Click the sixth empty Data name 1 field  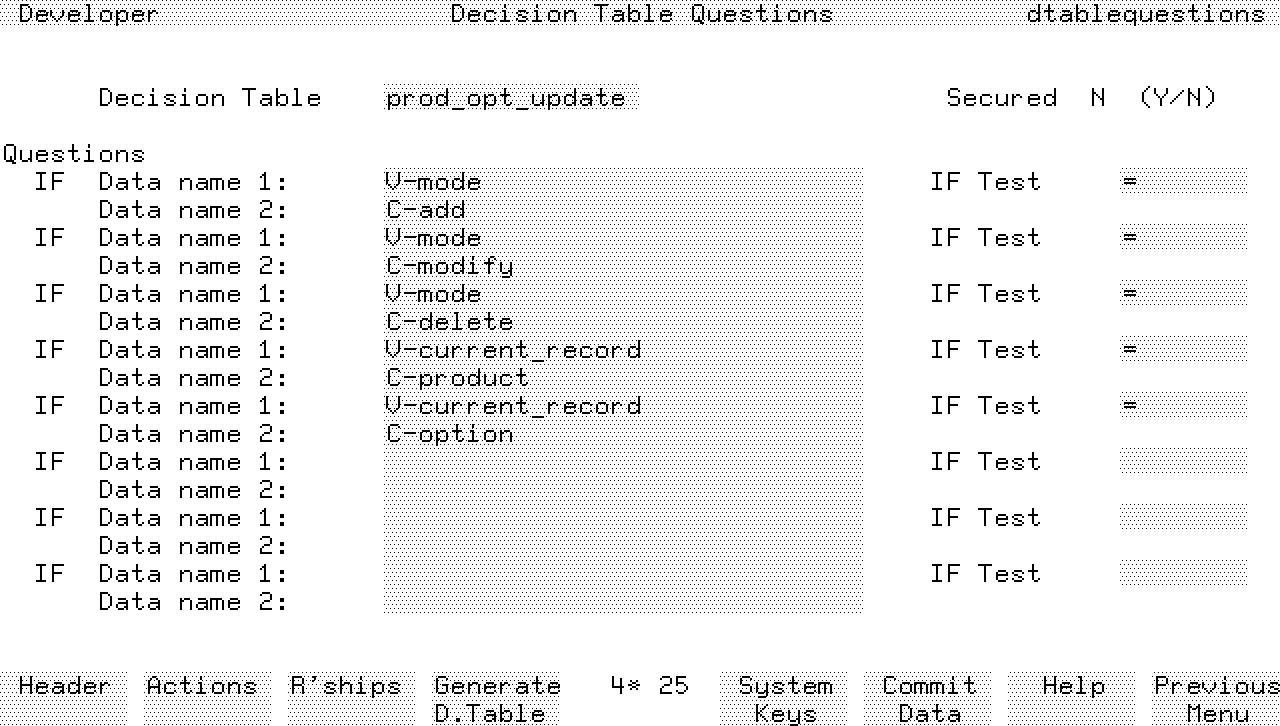pyautogui.click(x=622, y=462)
